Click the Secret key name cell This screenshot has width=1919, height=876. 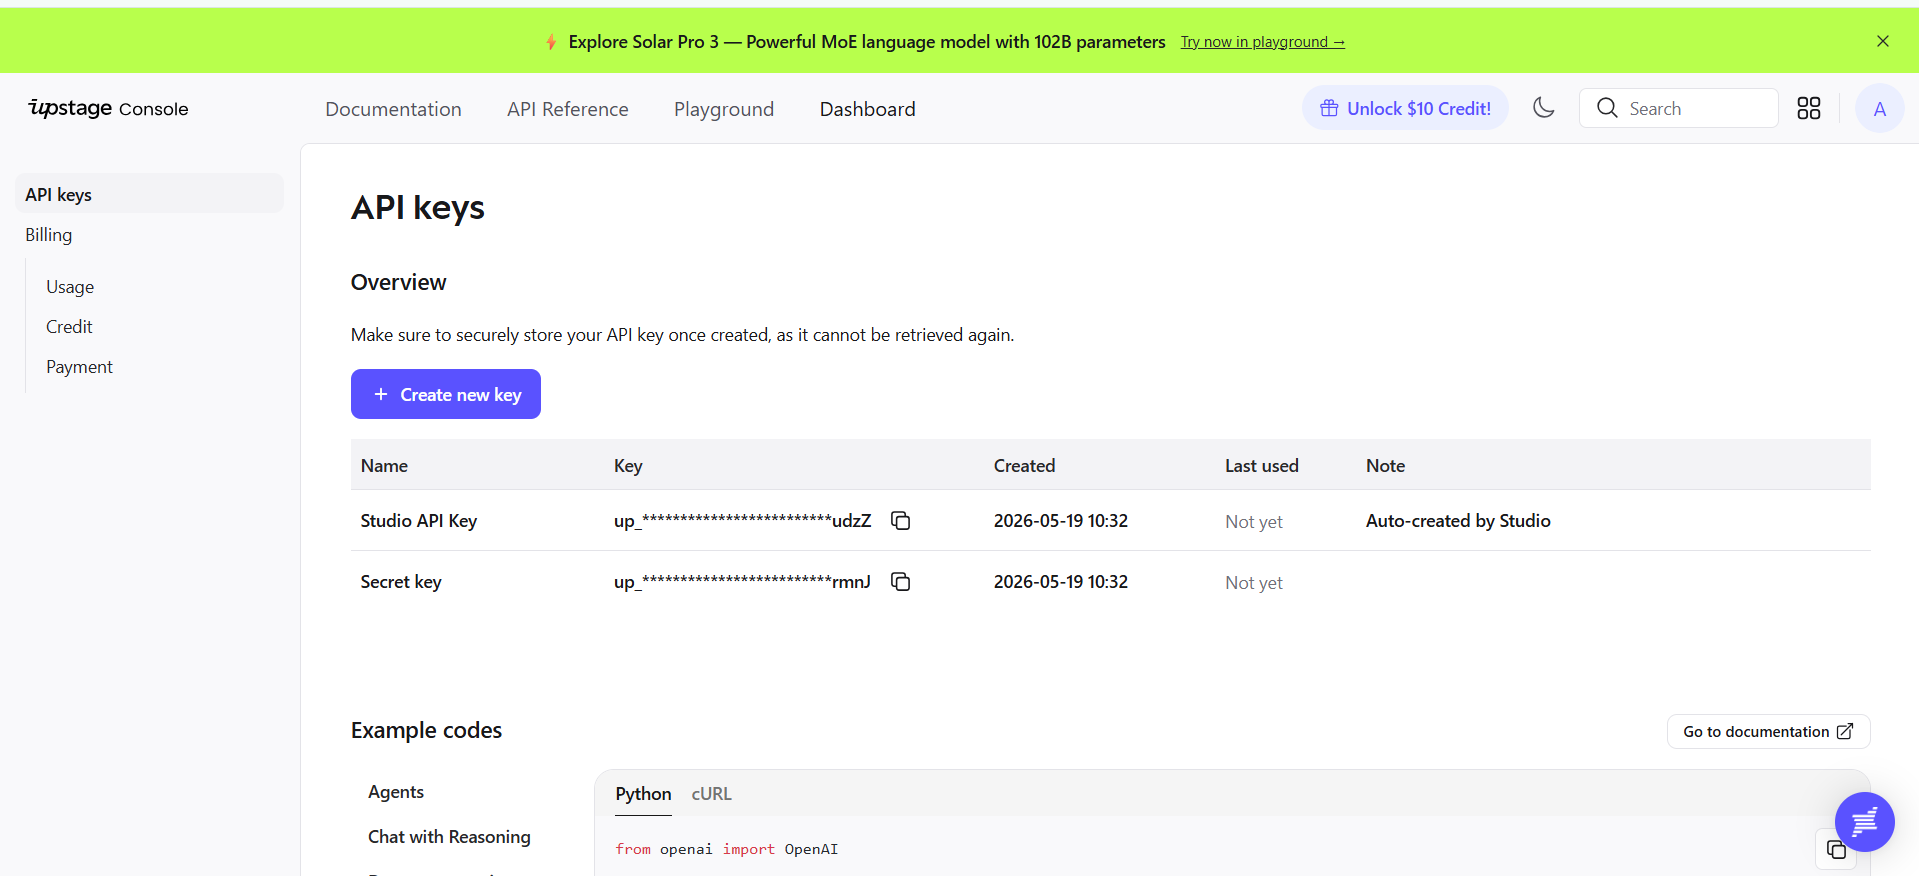pyautogui.click(x=401, y=582)
